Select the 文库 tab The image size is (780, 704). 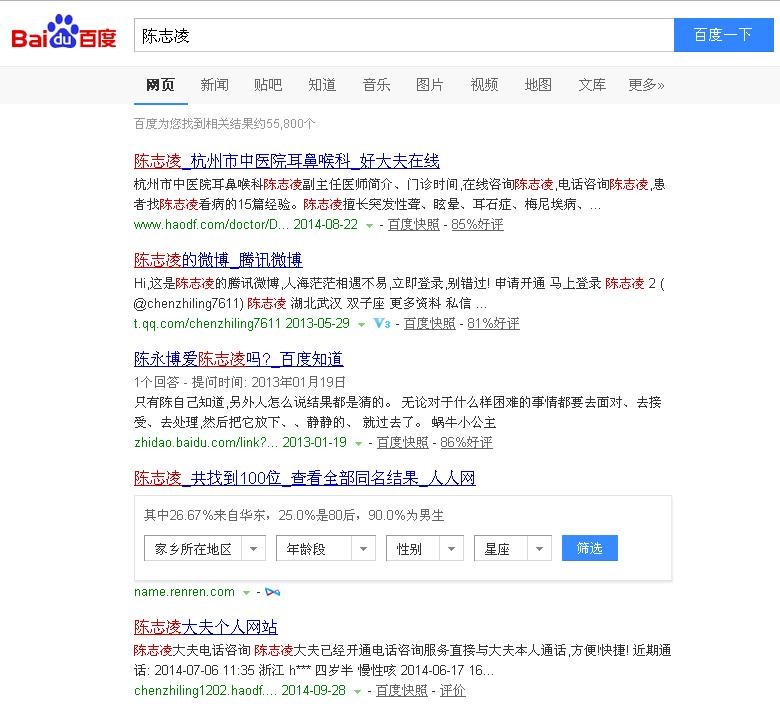coord(592,85)
